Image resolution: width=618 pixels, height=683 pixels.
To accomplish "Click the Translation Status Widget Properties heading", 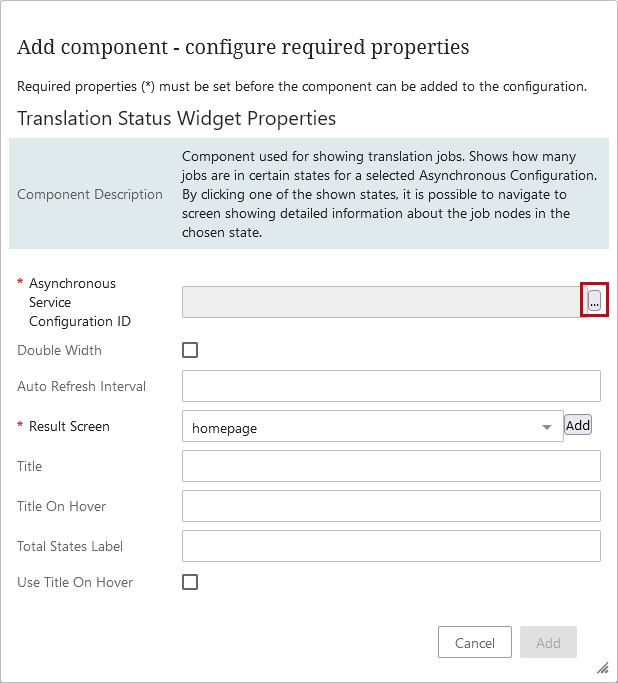I will tap(176, 118).
